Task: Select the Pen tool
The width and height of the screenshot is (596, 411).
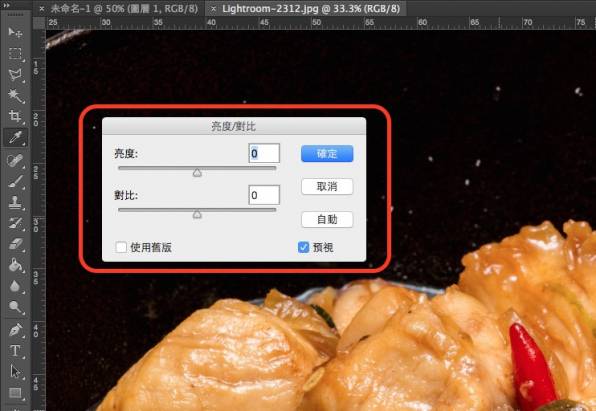Action: pyautogui.click(x=15, y=330)
